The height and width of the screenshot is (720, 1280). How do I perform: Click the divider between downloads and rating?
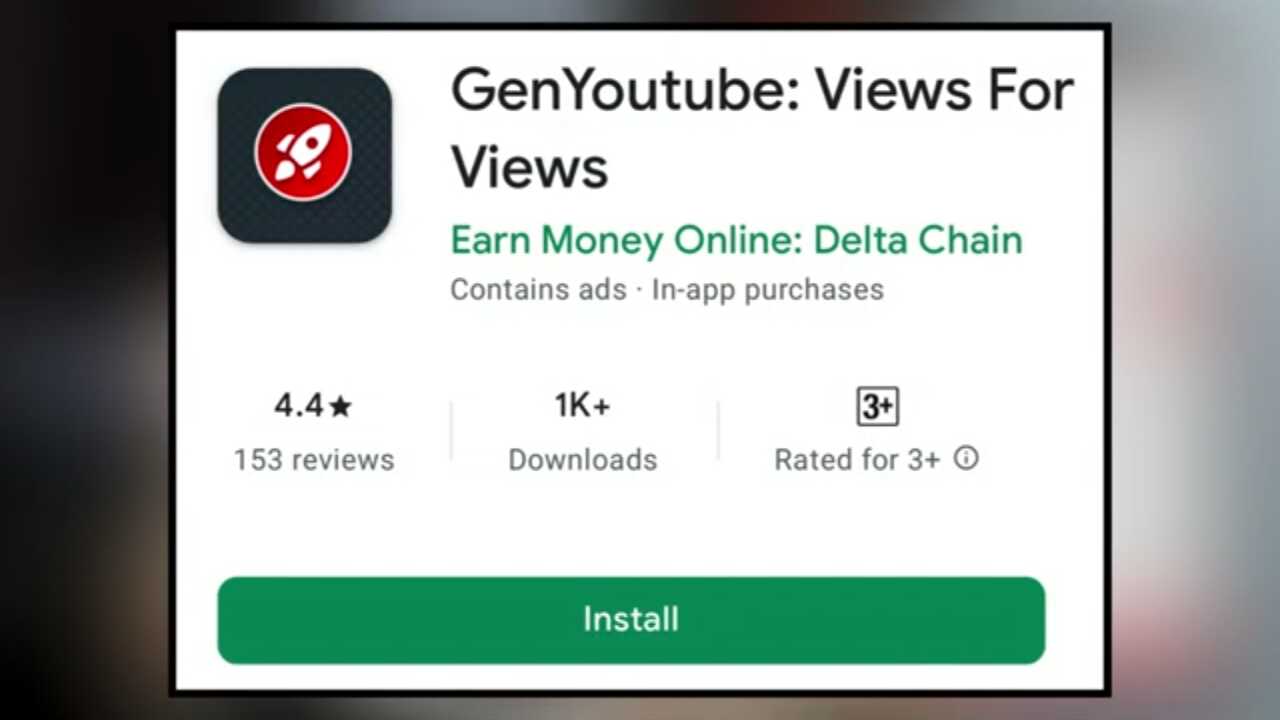point(718,431)
